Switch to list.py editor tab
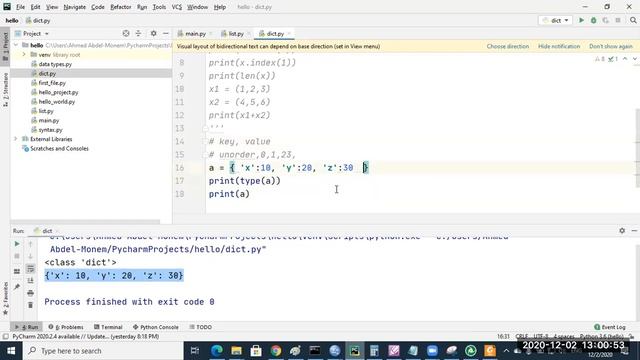640x360 pixels. 236,33
